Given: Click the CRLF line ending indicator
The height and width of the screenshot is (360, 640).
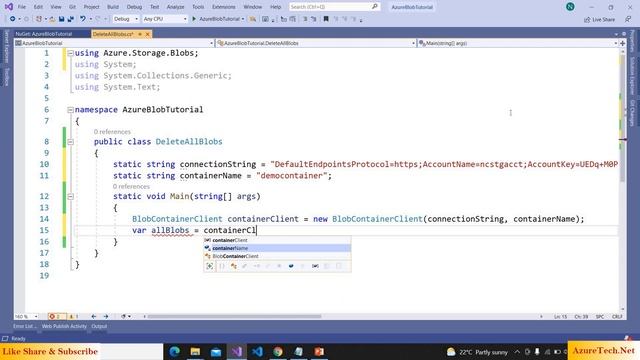Looking at the screenshot, I should pos(617,316).
